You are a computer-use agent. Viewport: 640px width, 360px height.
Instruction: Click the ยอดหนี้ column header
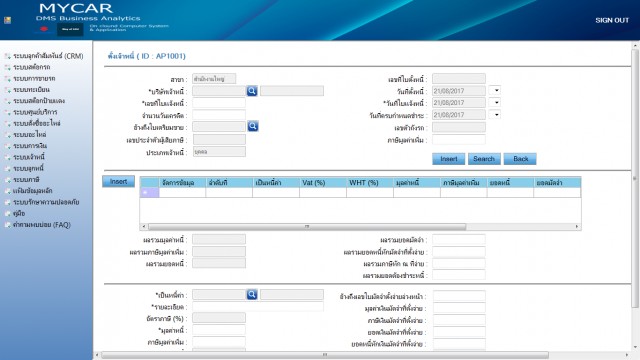[x=510, y=182]
